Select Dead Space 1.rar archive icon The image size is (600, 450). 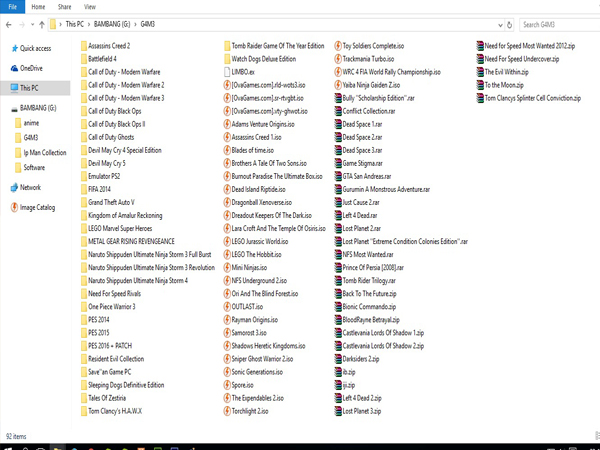pyautogui.click(x=338, y=124)
